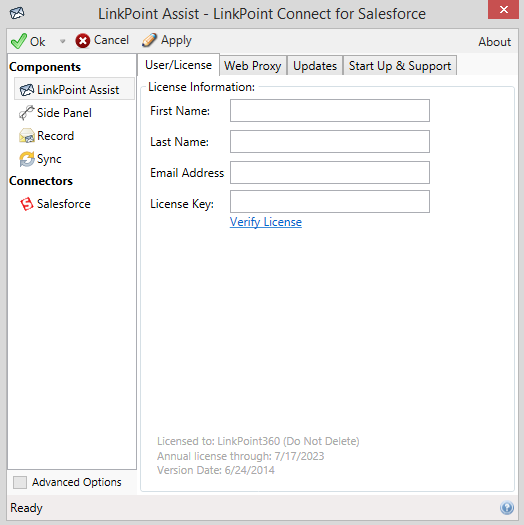
Task: Open help via the blue question mark icon
Action: (x=507, y=508)
